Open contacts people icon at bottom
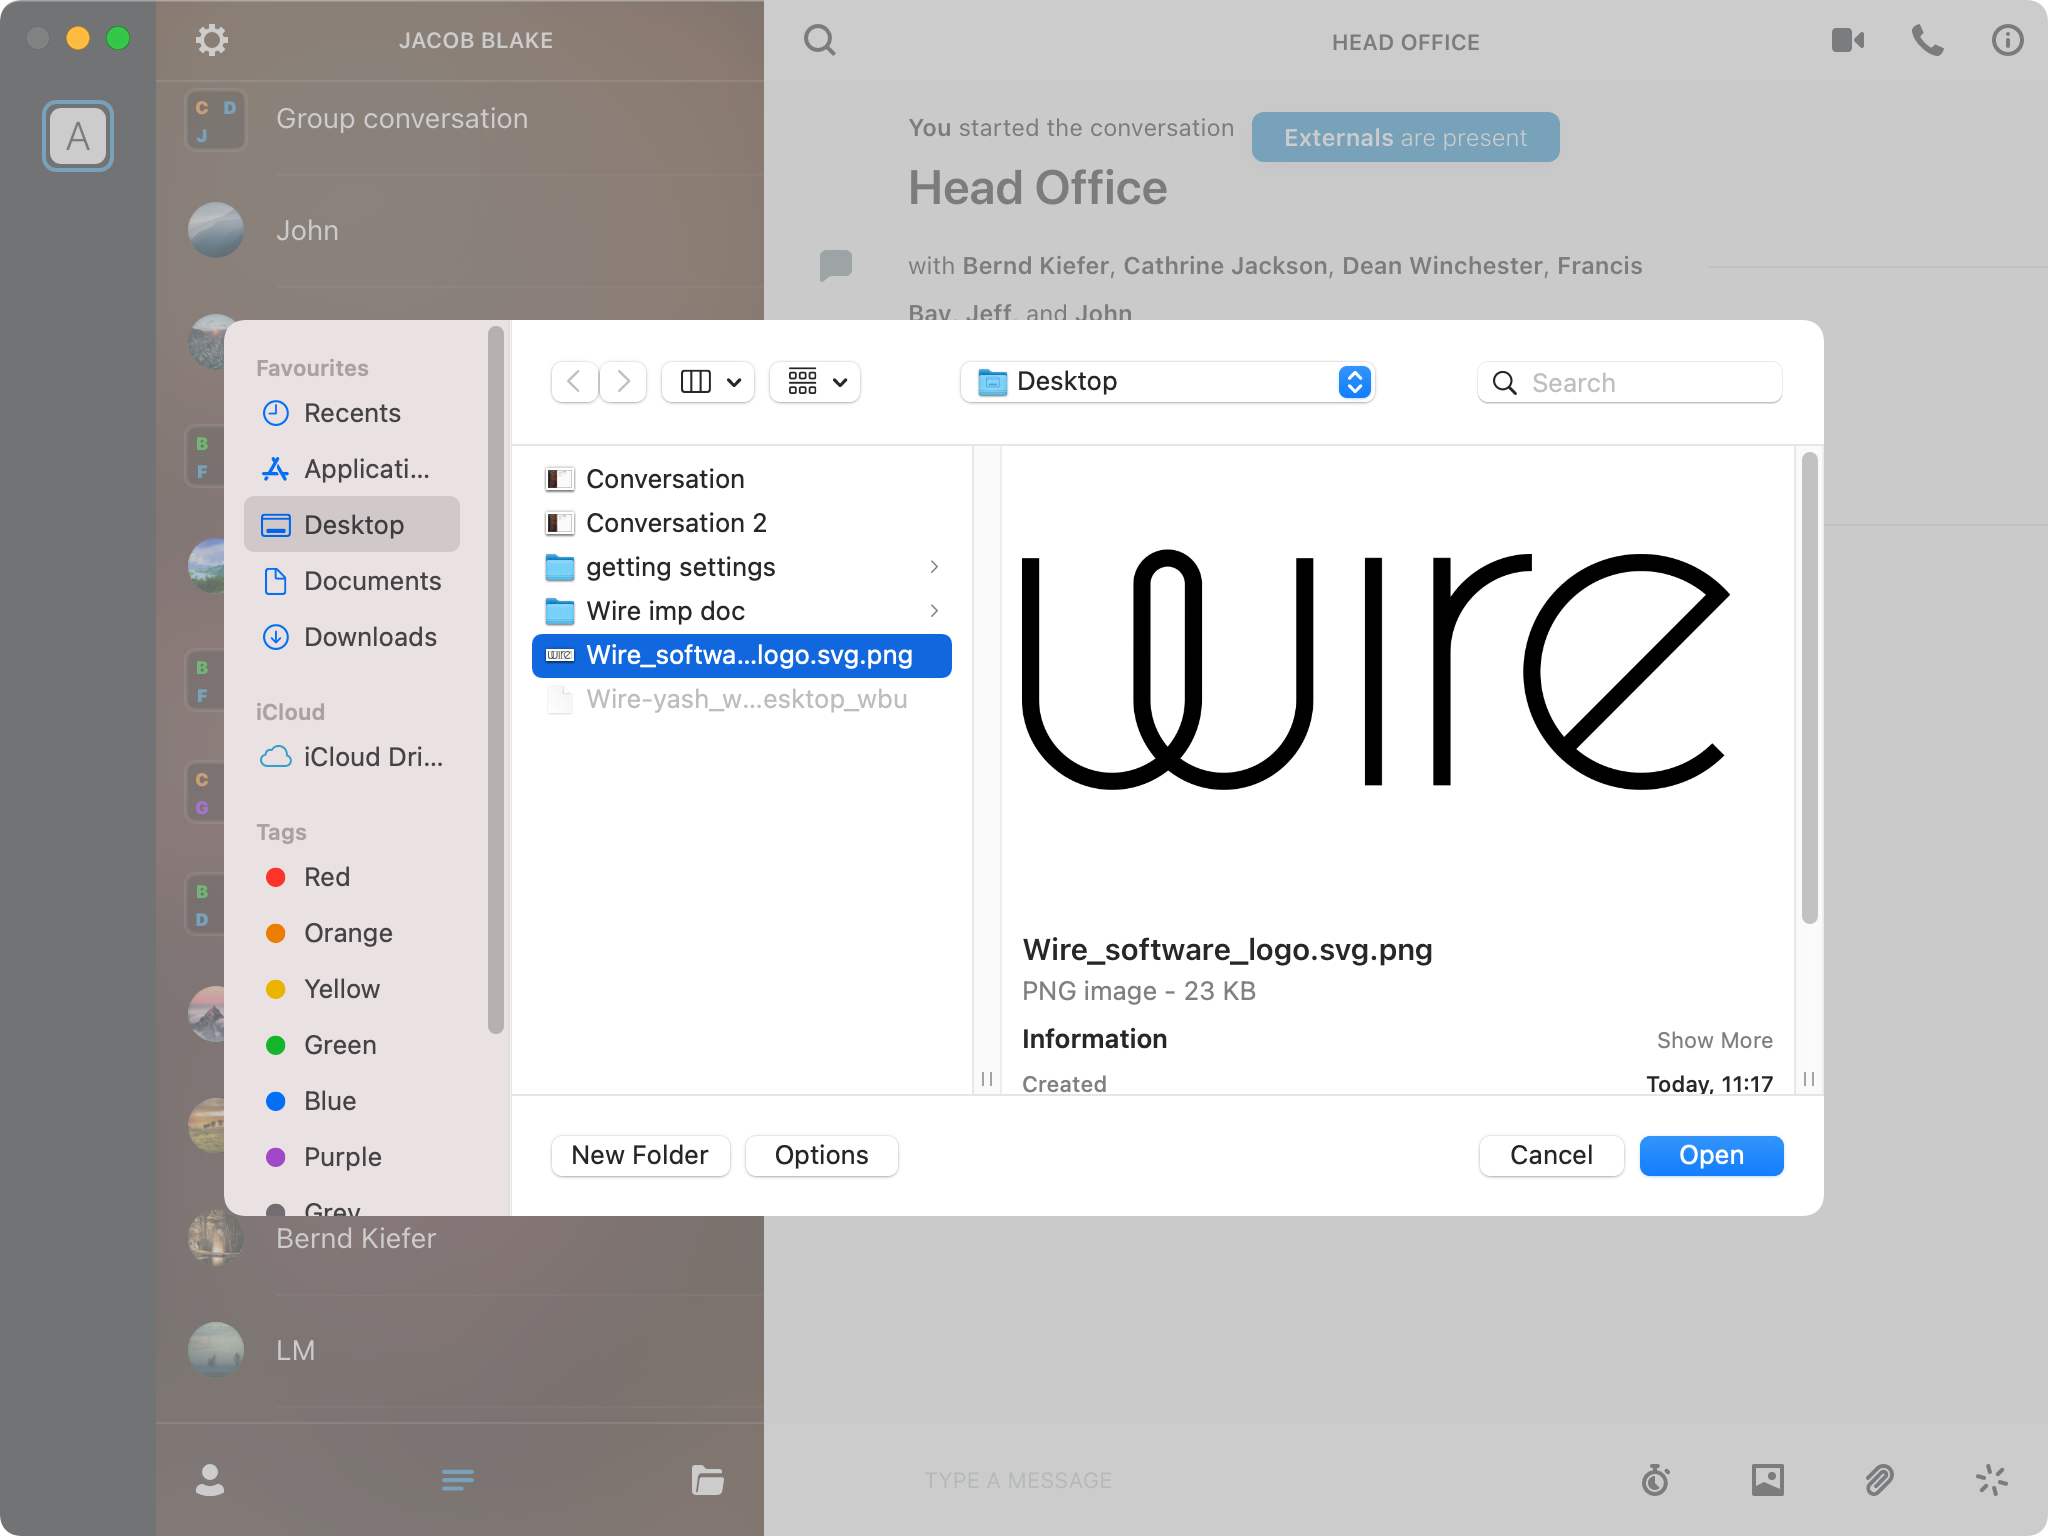The width and height of the screenshot is (2048, 1536). 210,1480
